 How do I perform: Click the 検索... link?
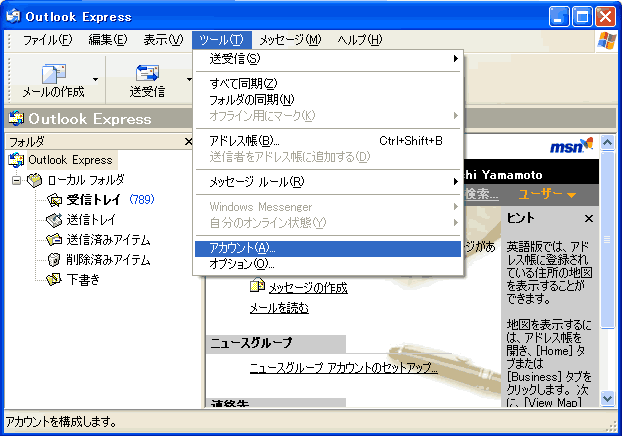coord(482,194)
